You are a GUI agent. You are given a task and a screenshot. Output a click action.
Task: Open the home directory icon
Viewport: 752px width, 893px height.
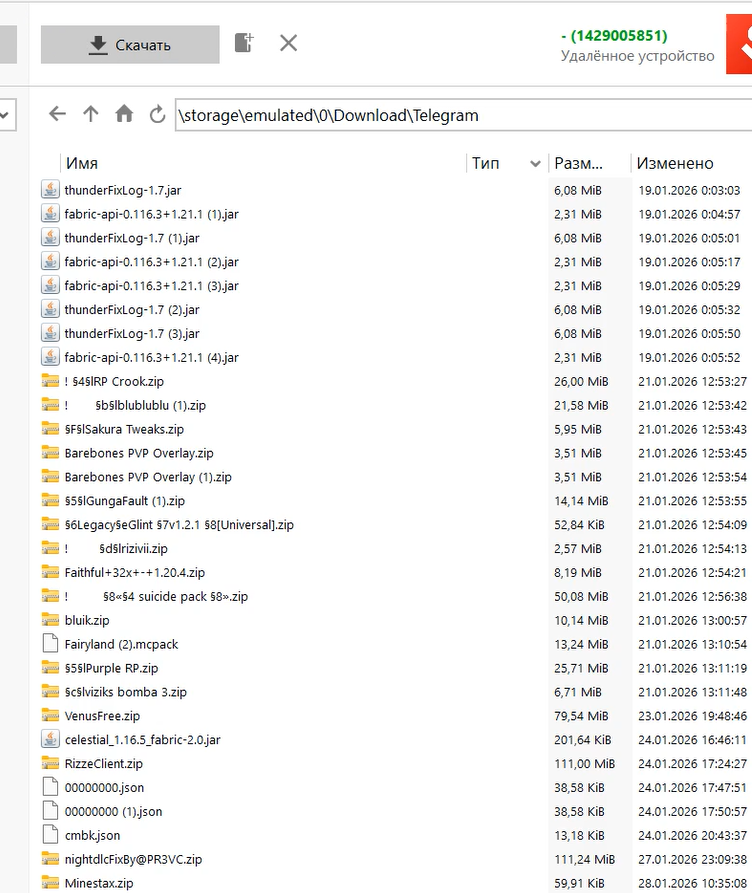tap(124, 114)
